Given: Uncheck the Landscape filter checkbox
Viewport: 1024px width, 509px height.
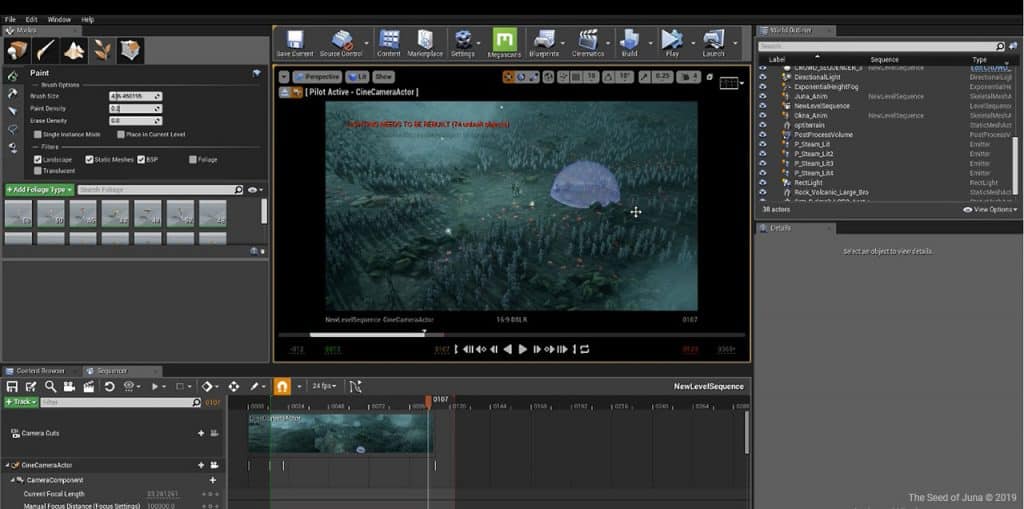Looking at the screenshot, I should 38,159.
